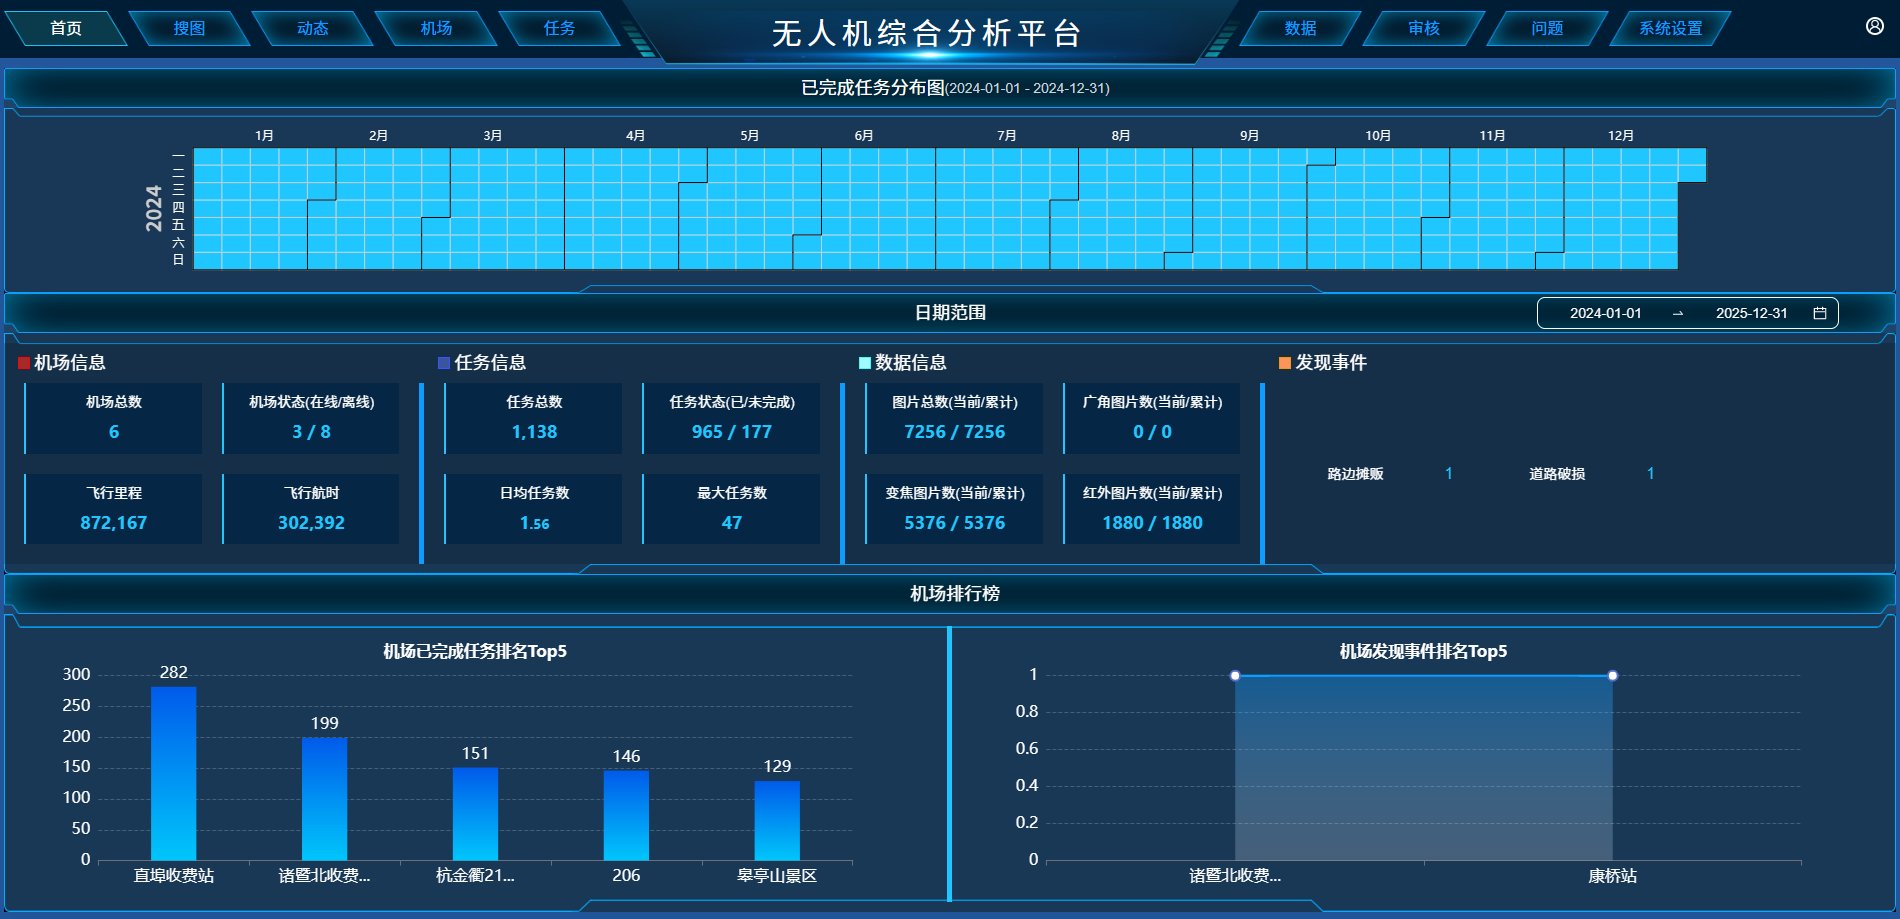Click the start date 2024-01-01 field
The width and height of the screenshot is (1900, 919).
click(1605, 313)
